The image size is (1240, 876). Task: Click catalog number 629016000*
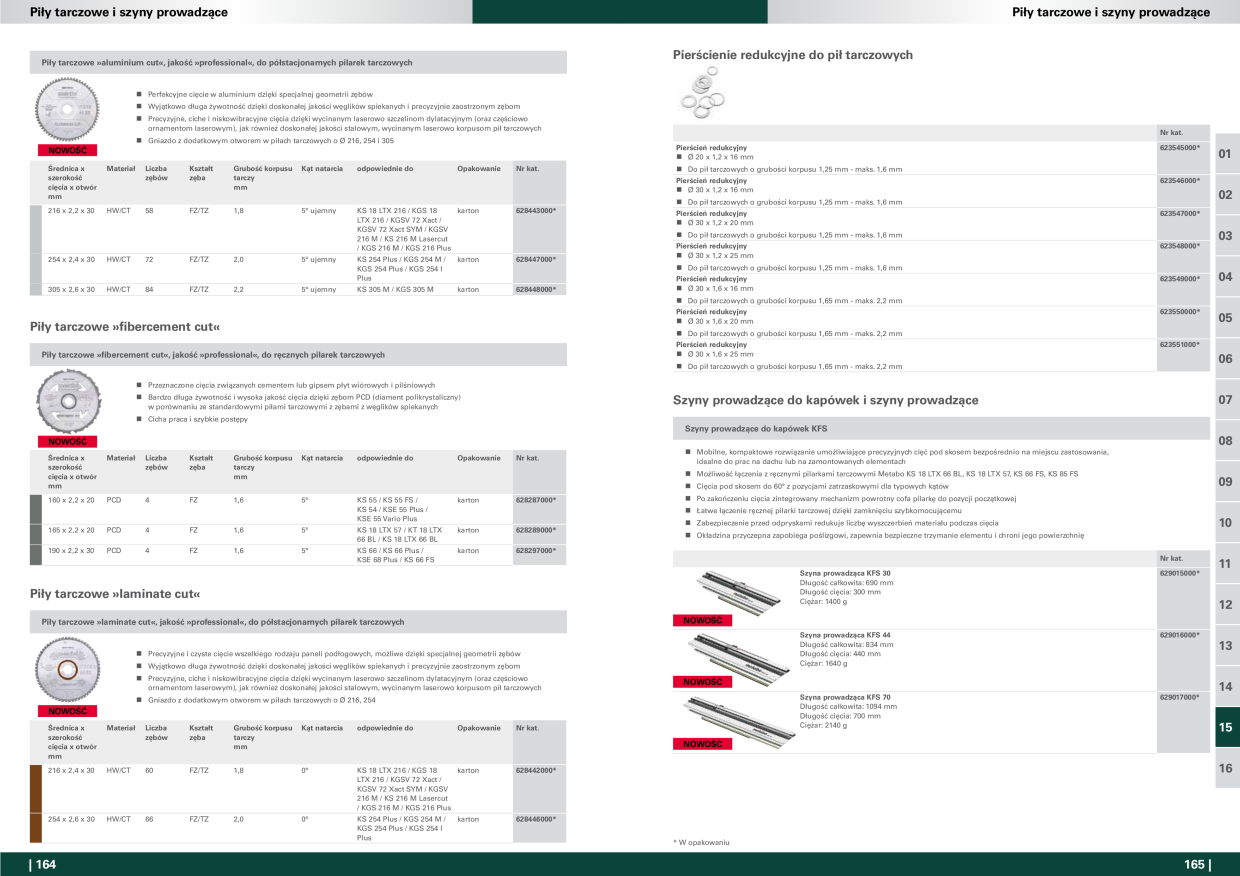coord(1180,635)
